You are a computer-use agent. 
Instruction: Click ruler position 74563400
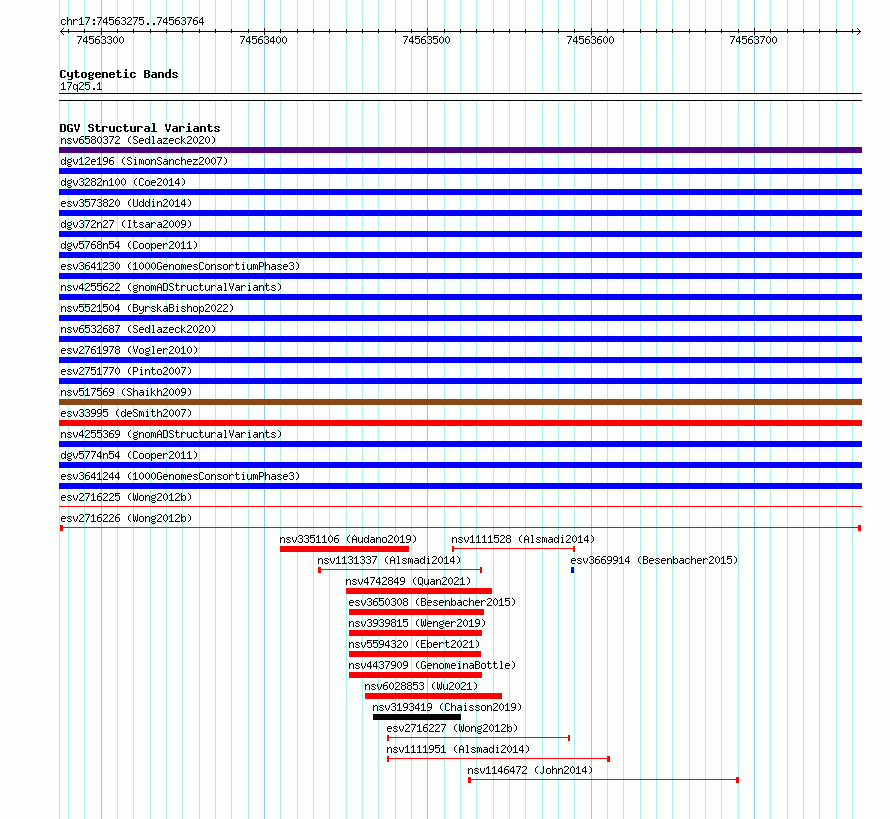pos(263,40)
